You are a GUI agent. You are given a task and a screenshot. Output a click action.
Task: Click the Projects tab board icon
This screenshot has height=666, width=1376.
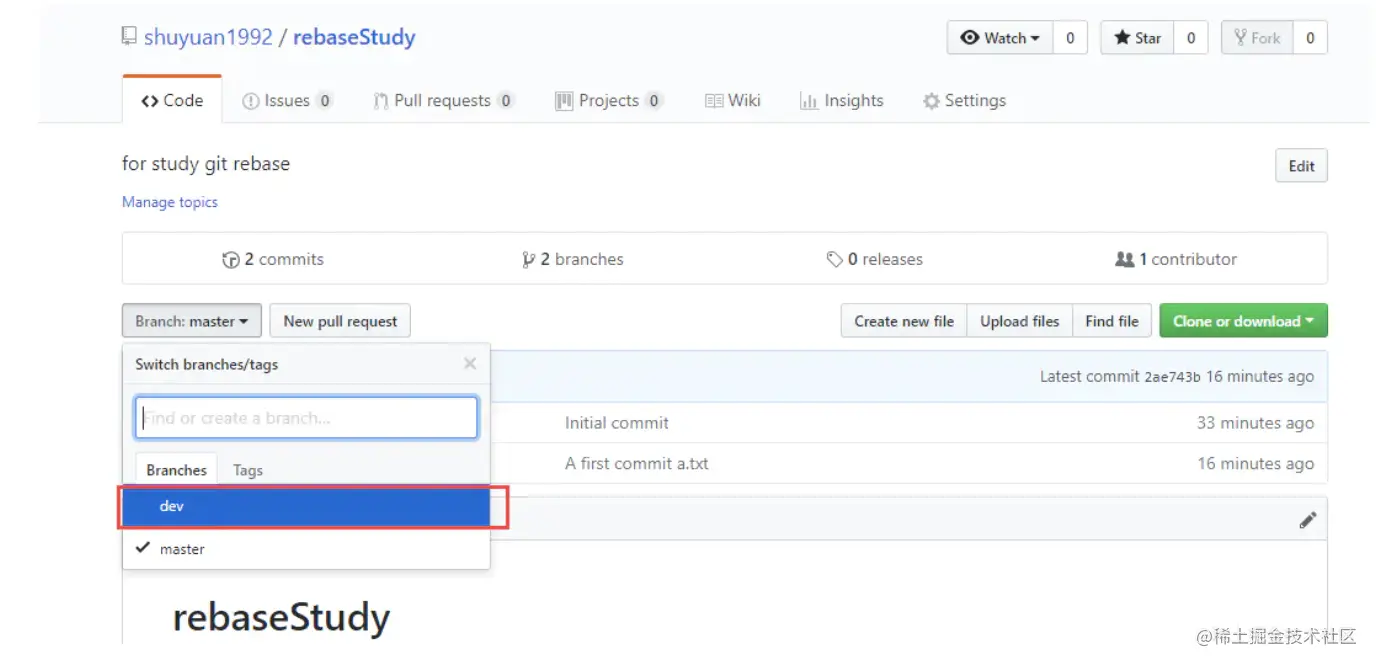click(564, 101)
